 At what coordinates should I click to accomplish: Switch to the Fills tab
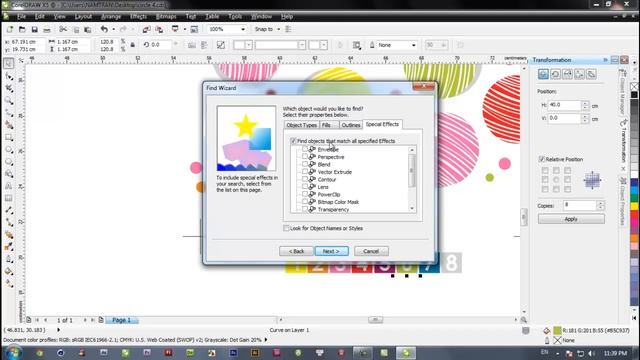329,125
